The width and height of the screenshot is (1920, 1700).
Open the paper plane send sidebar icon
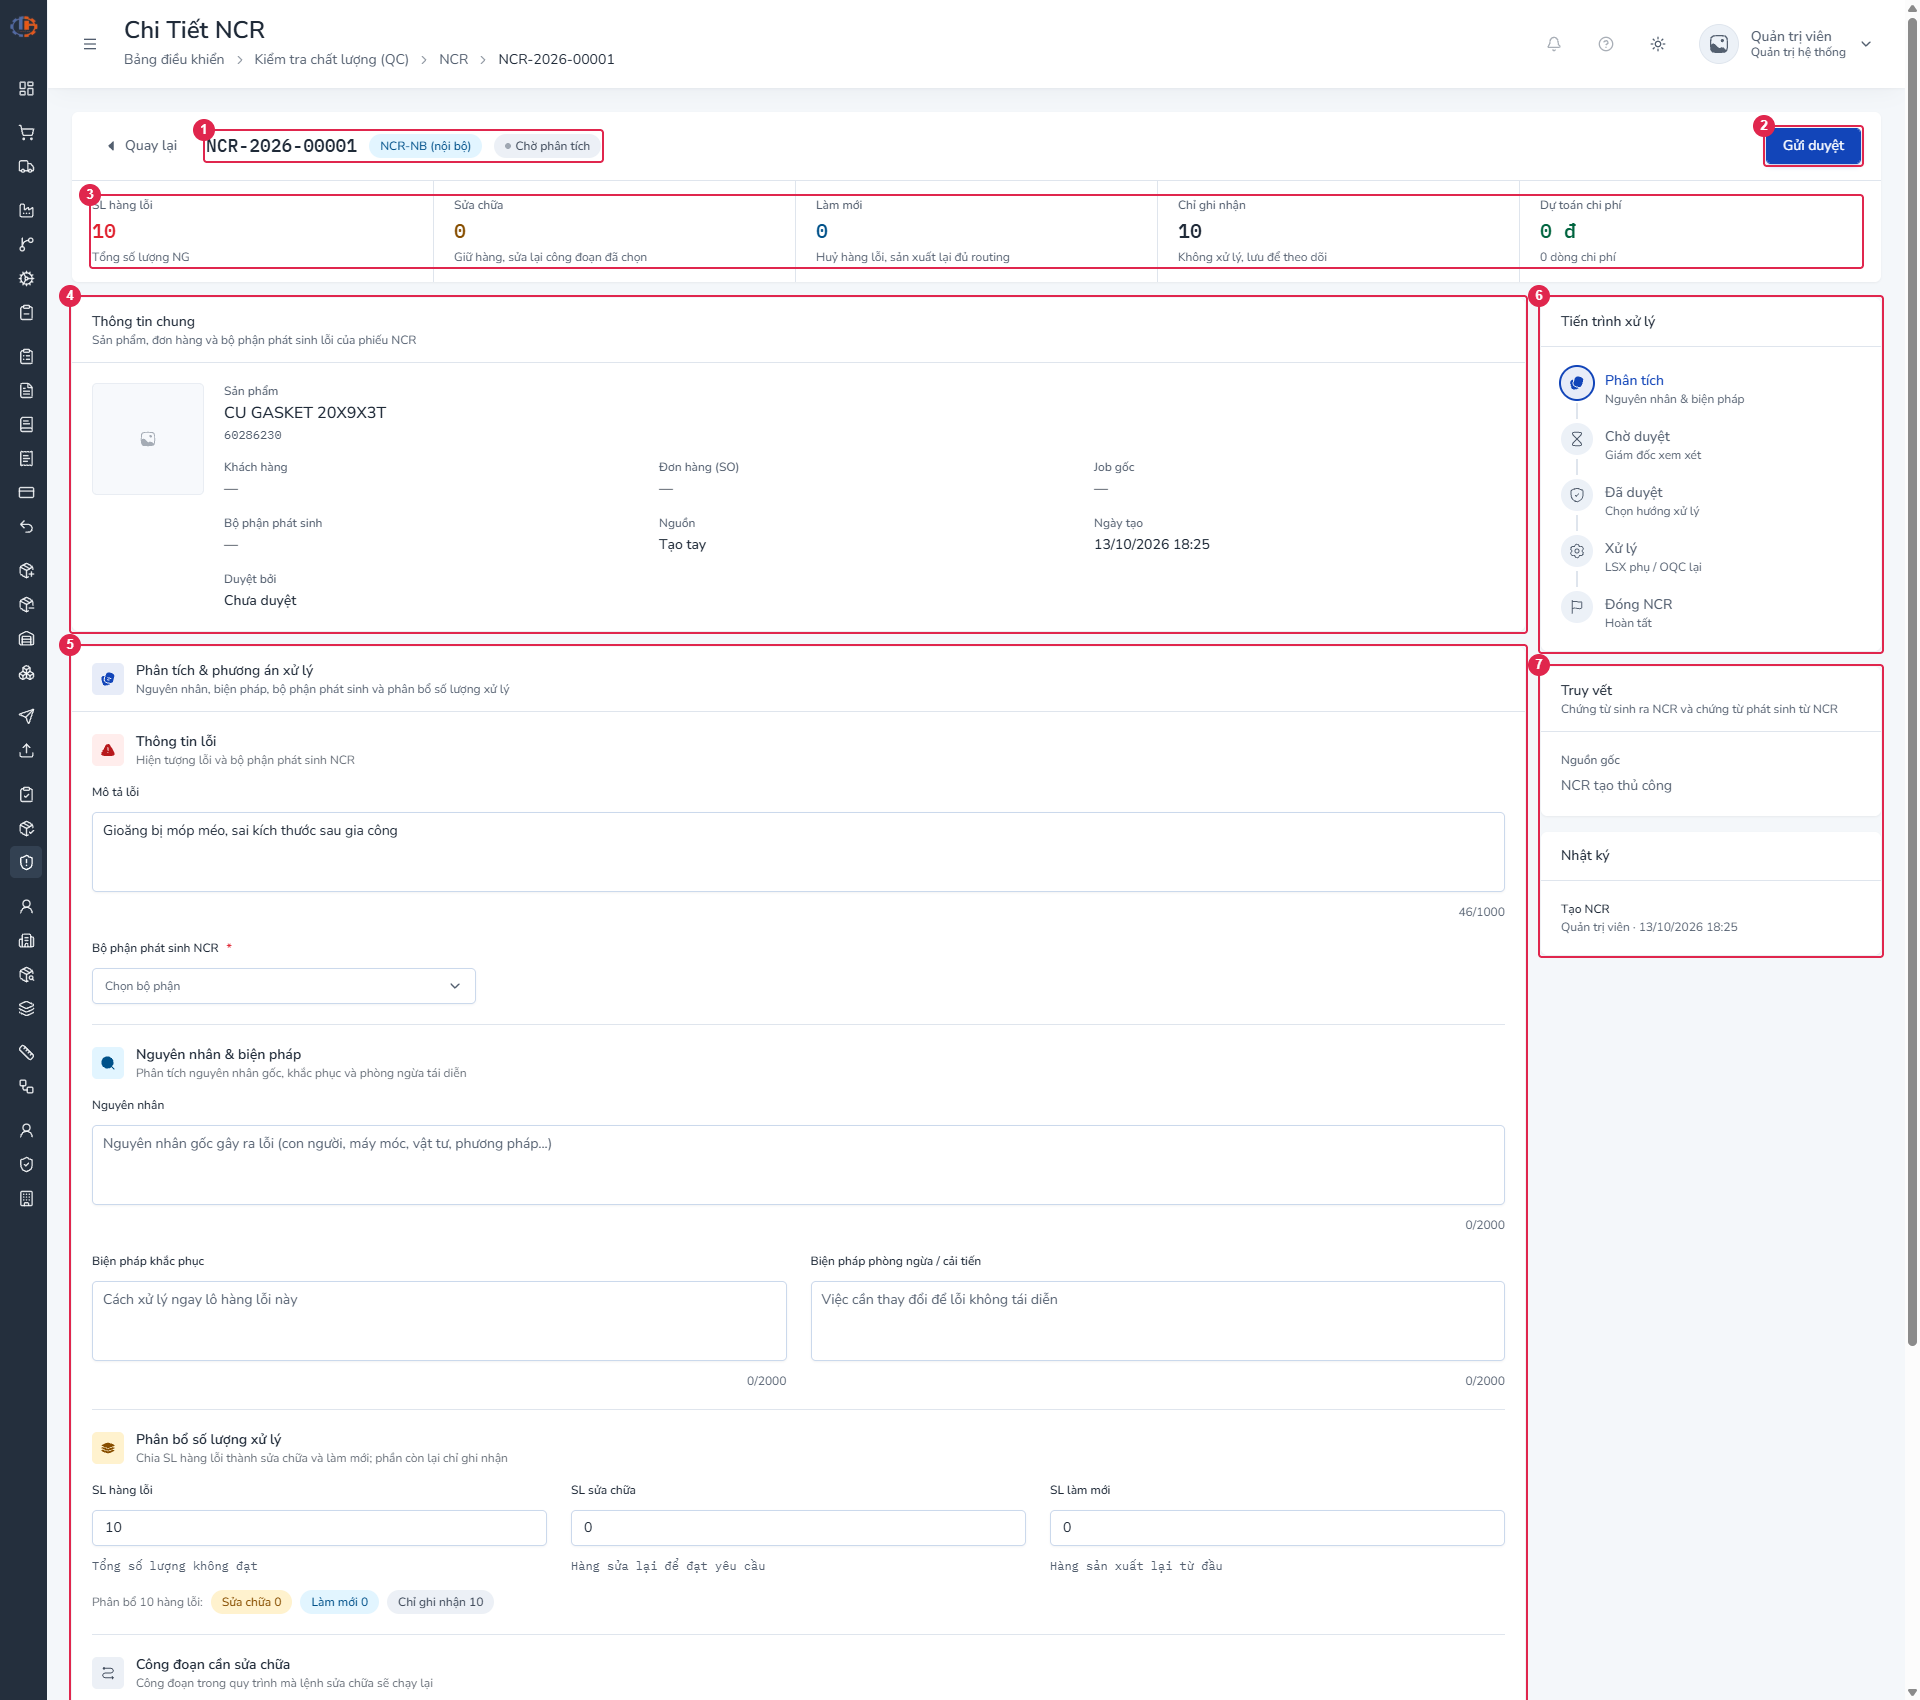click(27, 716)
